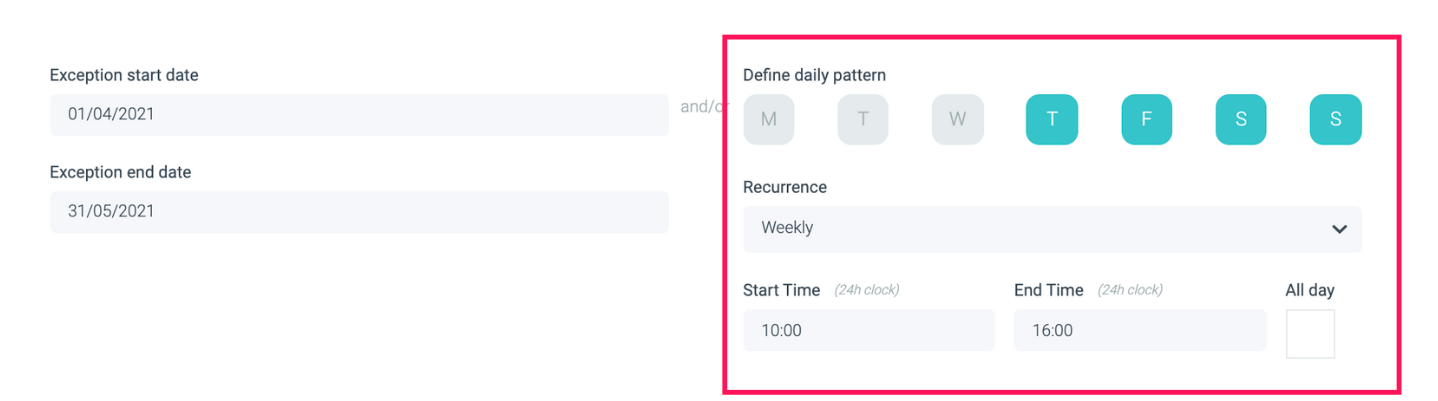The width and height of the screenshot is (1438, 401).
Task: Deselect the teal Thursday day button
Action: tap(1052, 120)
